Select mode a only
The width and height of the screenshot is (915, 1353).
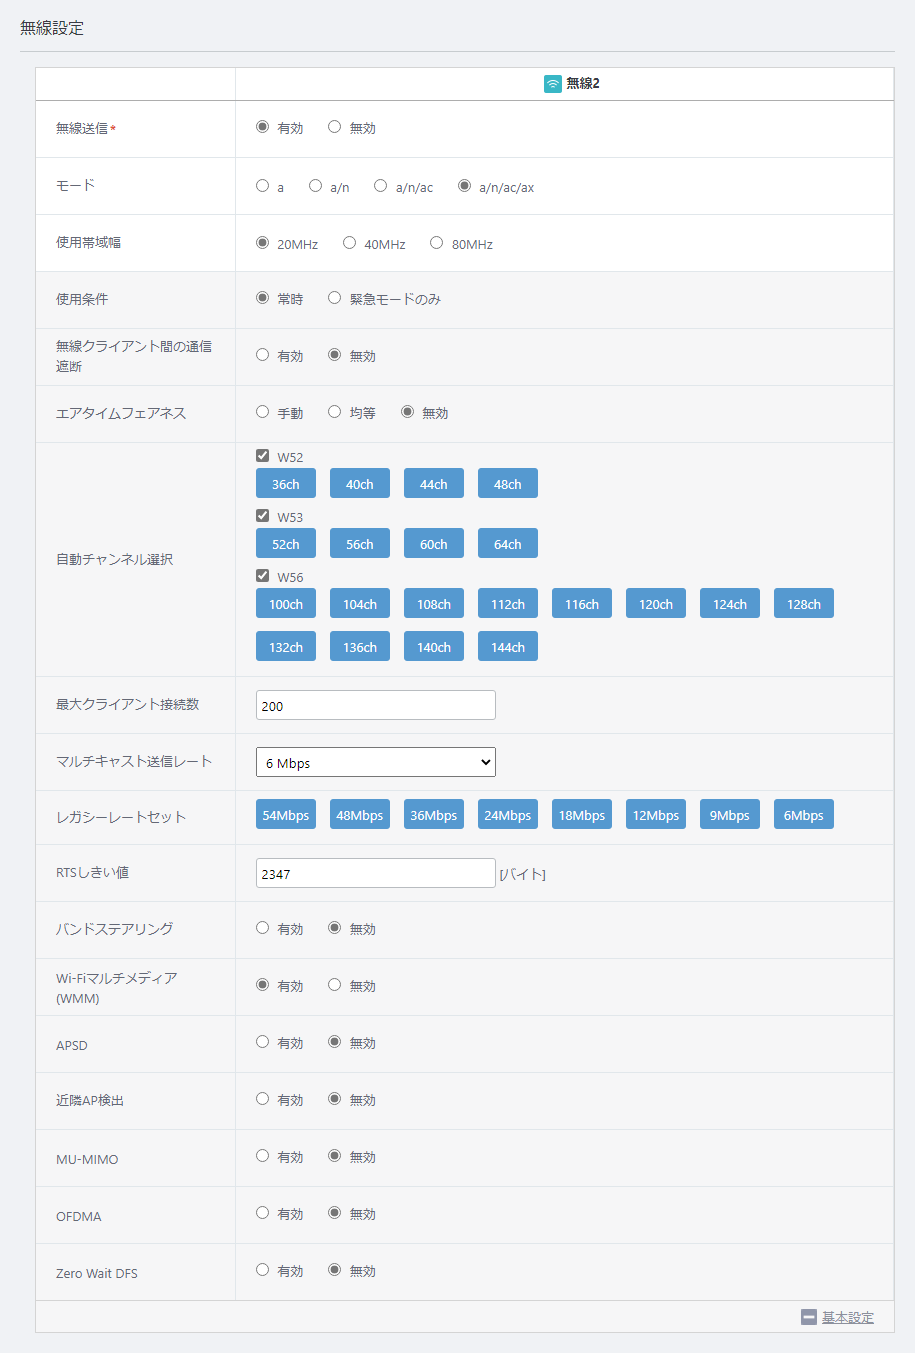[262, 186]
